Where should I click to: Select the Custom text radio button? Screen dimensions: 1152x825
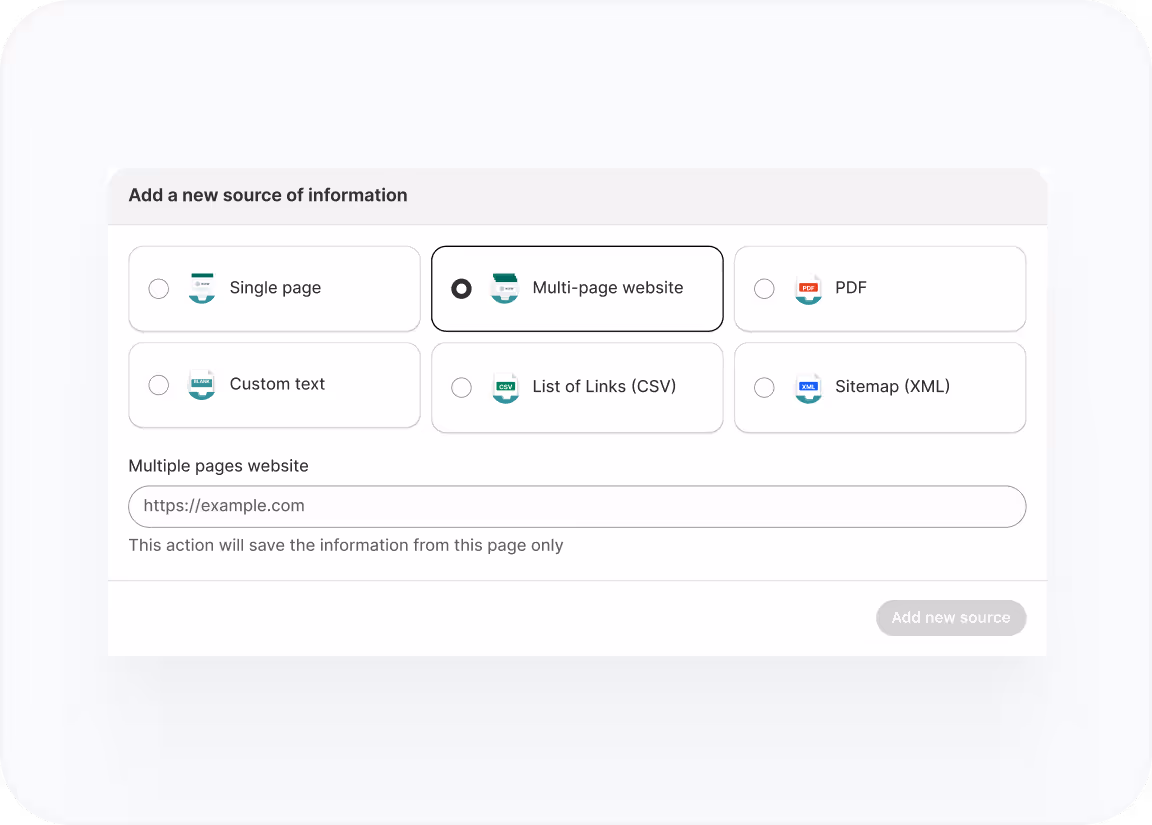pyautogui.click(x=158, y=385)
